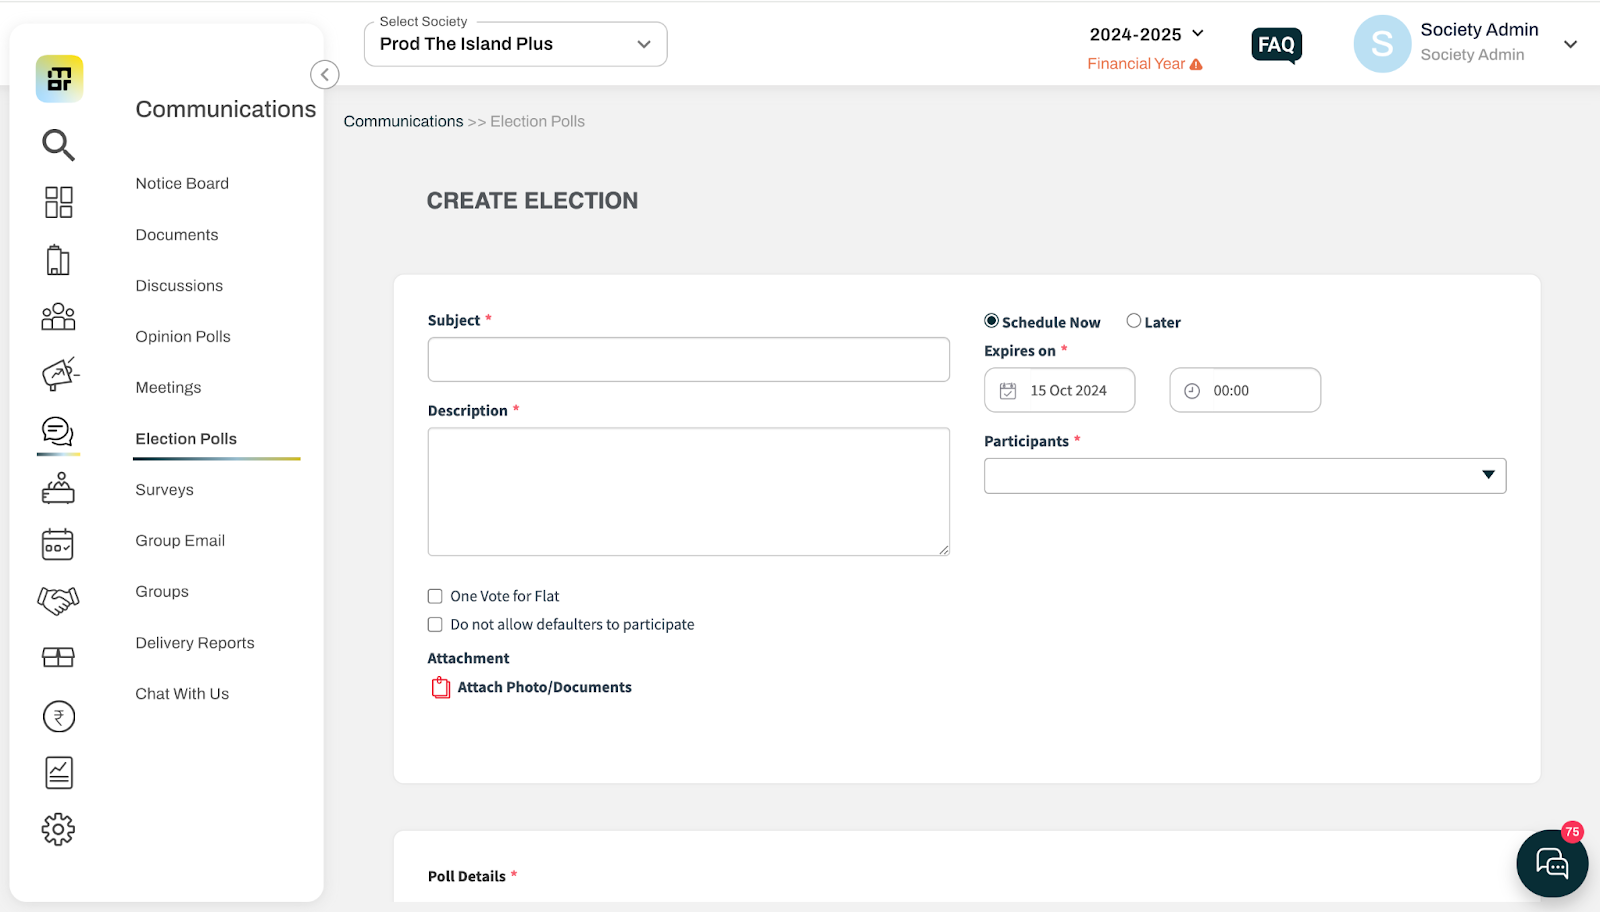Open the community members section icon
The width and height of the screenshot is (1600, 912).
[x=58, y=316]
